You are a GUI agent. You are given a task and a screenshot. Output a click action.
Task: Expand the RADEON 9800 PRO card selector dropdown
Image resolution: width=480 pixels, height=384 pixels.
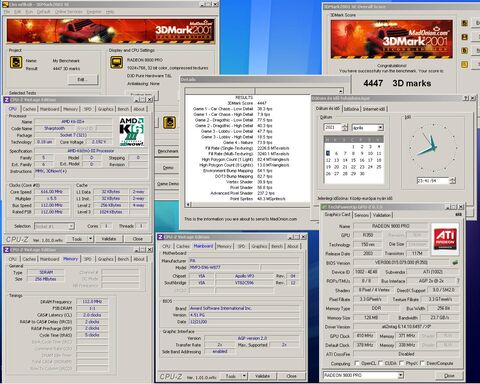coord(400,375)
